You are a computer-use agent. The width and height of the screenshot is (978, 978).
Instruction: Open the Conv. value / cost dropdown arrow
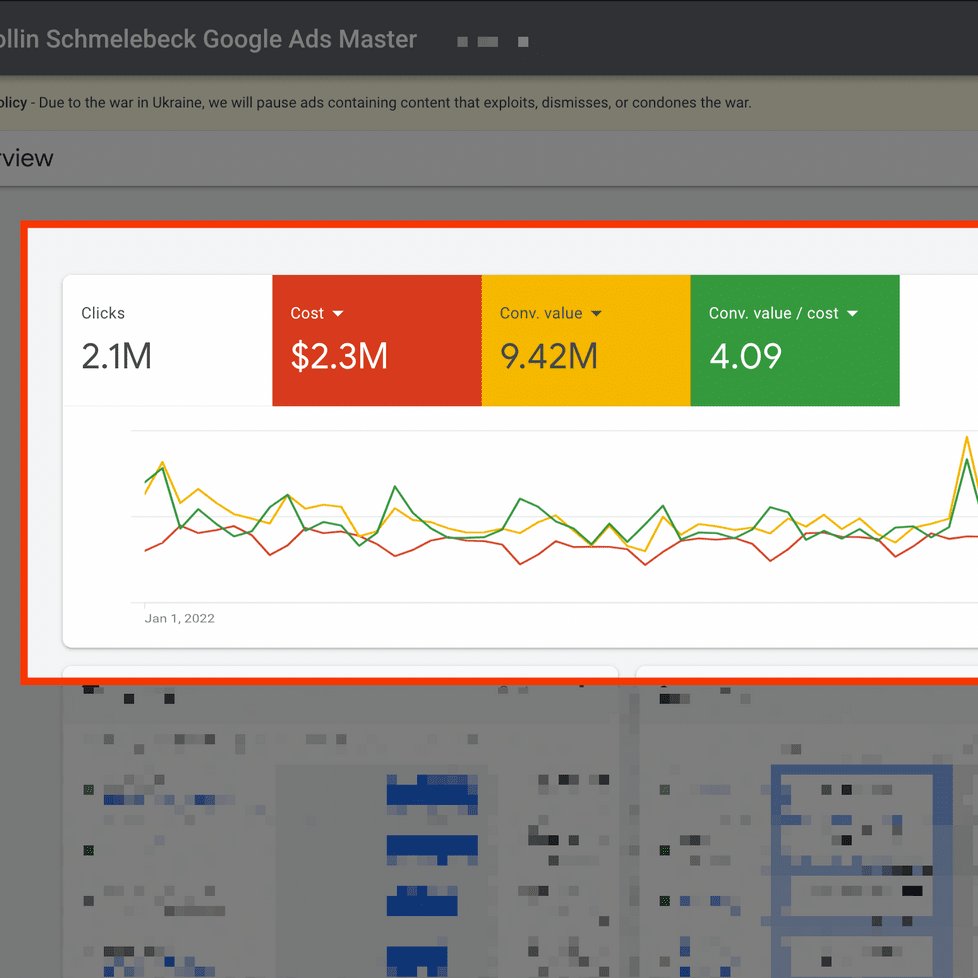point(853,313)
